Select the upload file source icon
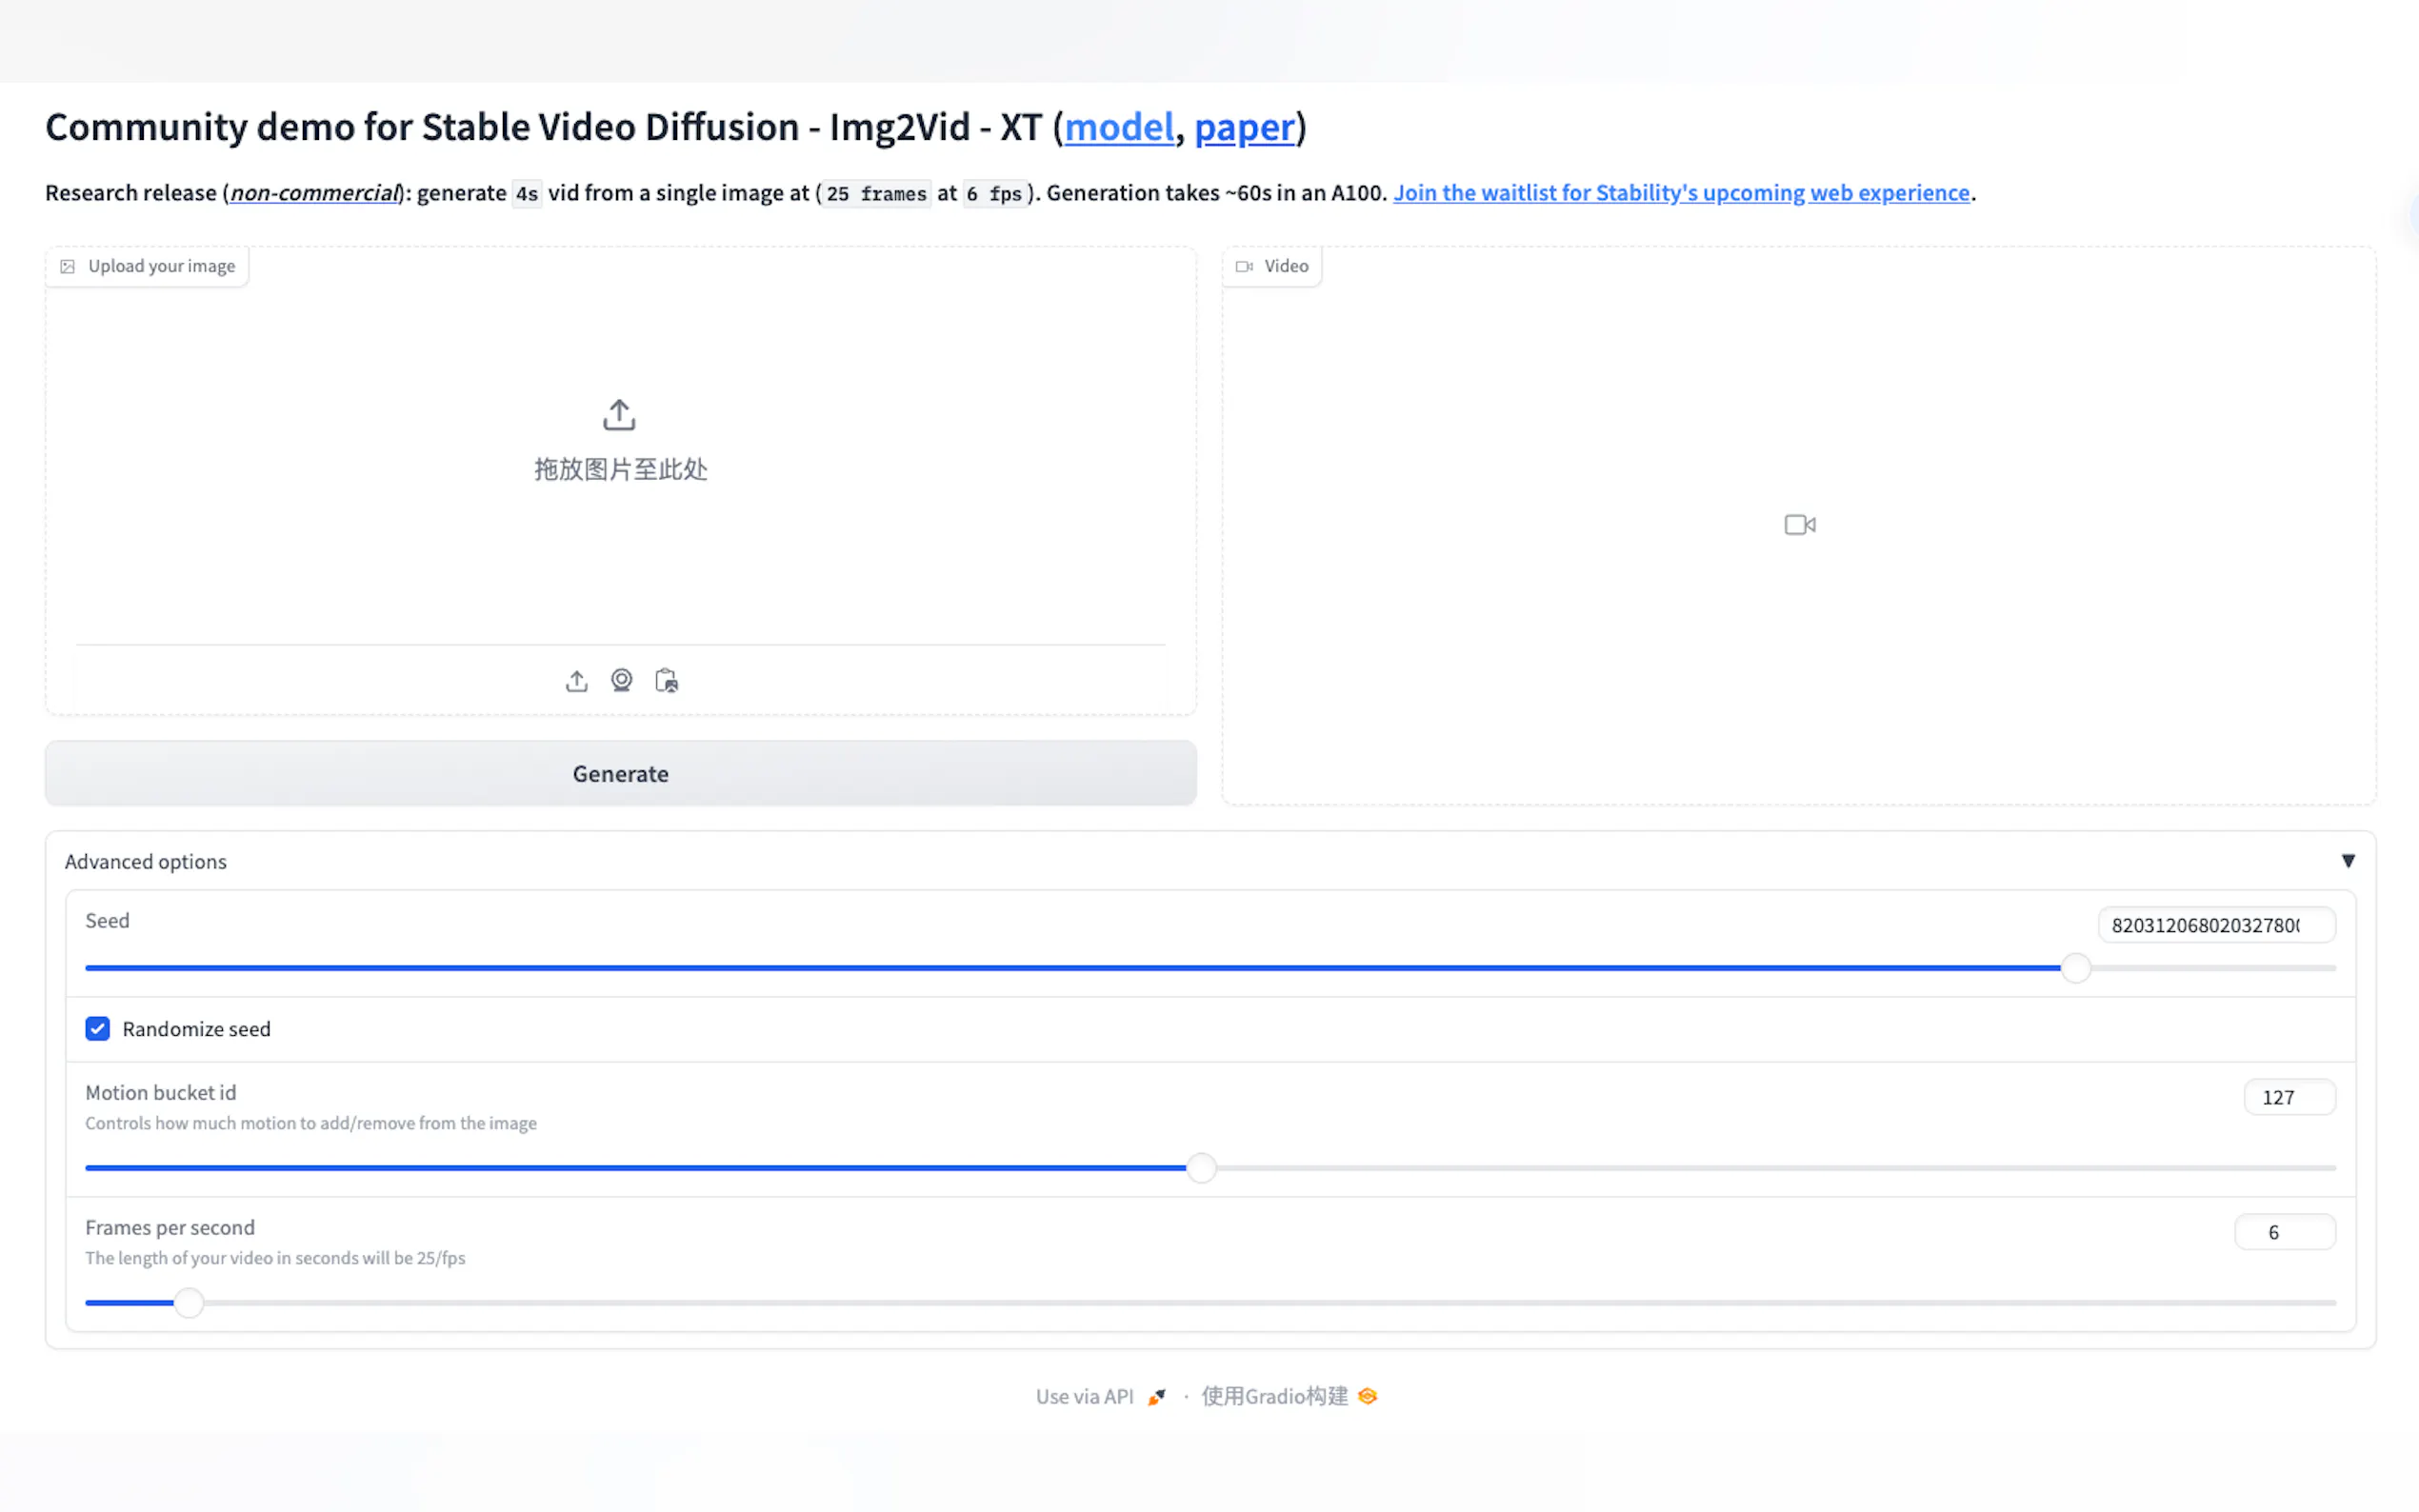The width and height of the screenshot is (2419, 1512). click(x=576, y=681)
